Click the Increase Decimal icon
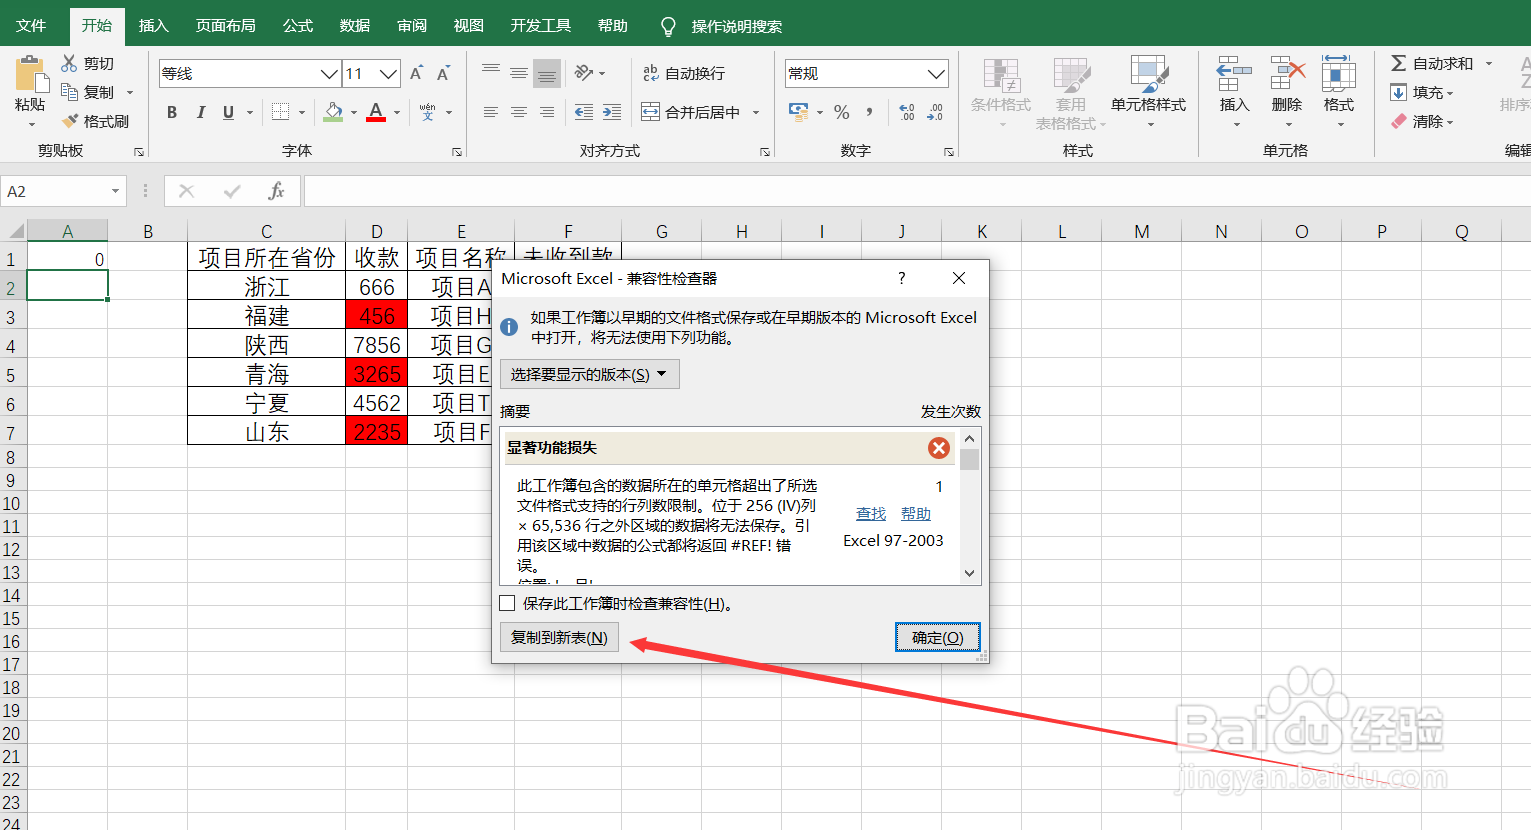Viewport: 1531px width, 830px height. click(x=907, y=112)
